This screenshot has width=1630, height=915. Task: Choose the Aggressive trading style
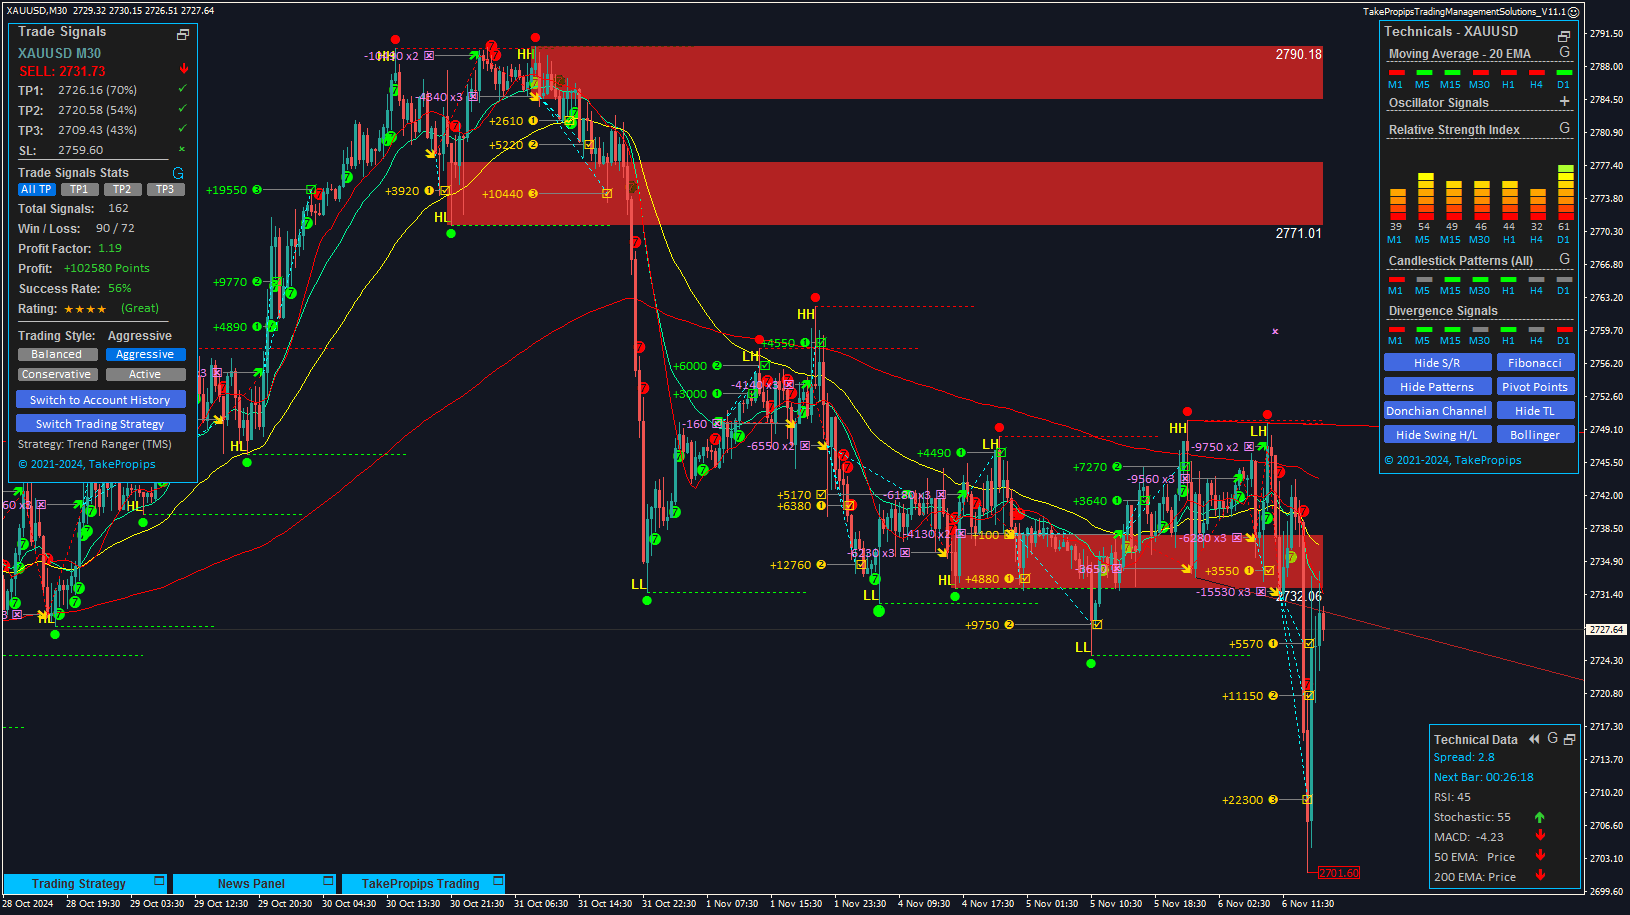point(145,354)
